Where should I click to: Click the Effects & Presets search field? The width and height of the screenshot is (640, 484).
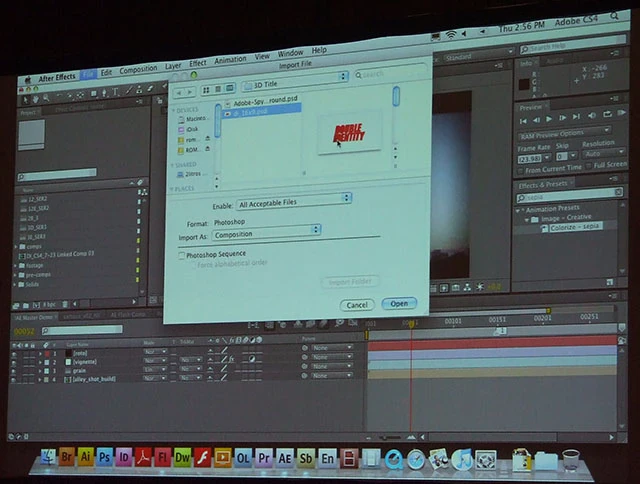click(x=570, y=196)
